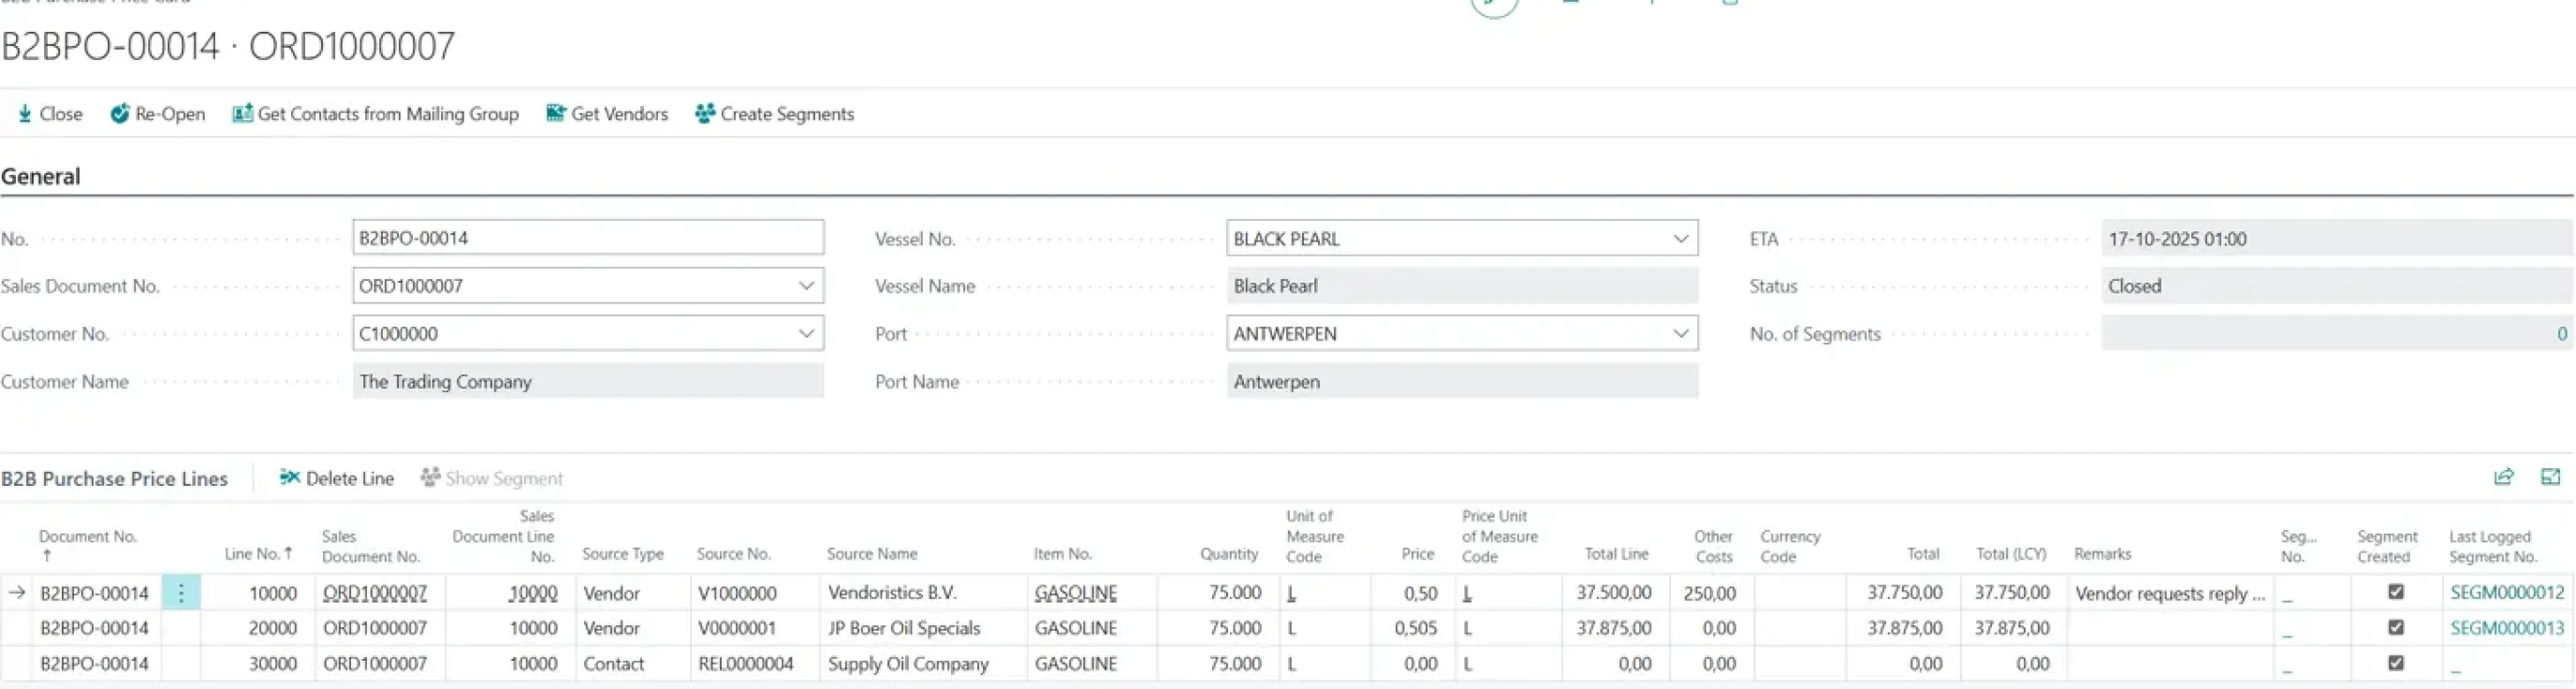
Task: Open the segment link SEGM0000013
Action: [x=2506, y=628]
